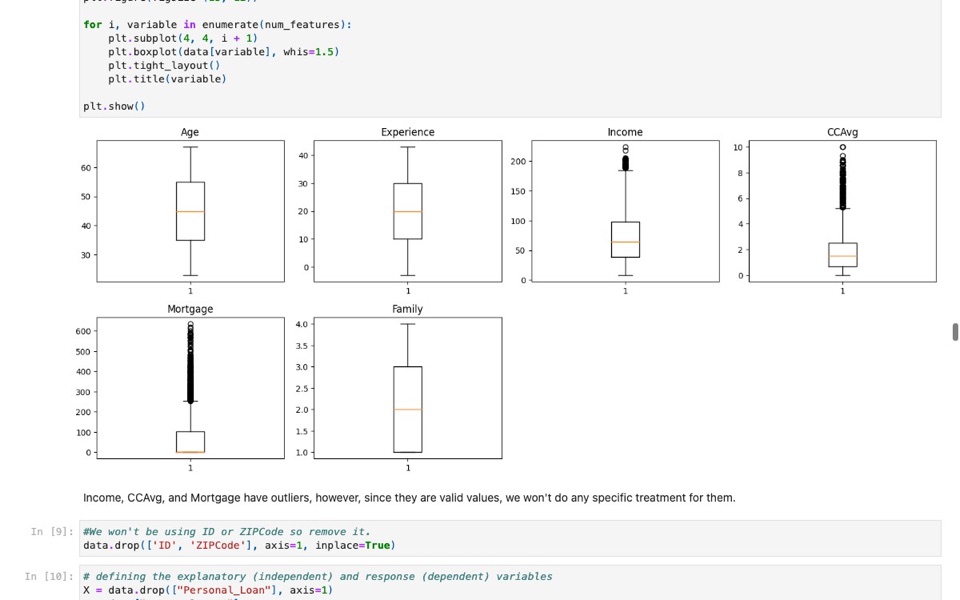Click the '#We won't be using ID' comment
The width and height of the screenshot is (960, 600).
pyautogui.click(x=227, y=531)
